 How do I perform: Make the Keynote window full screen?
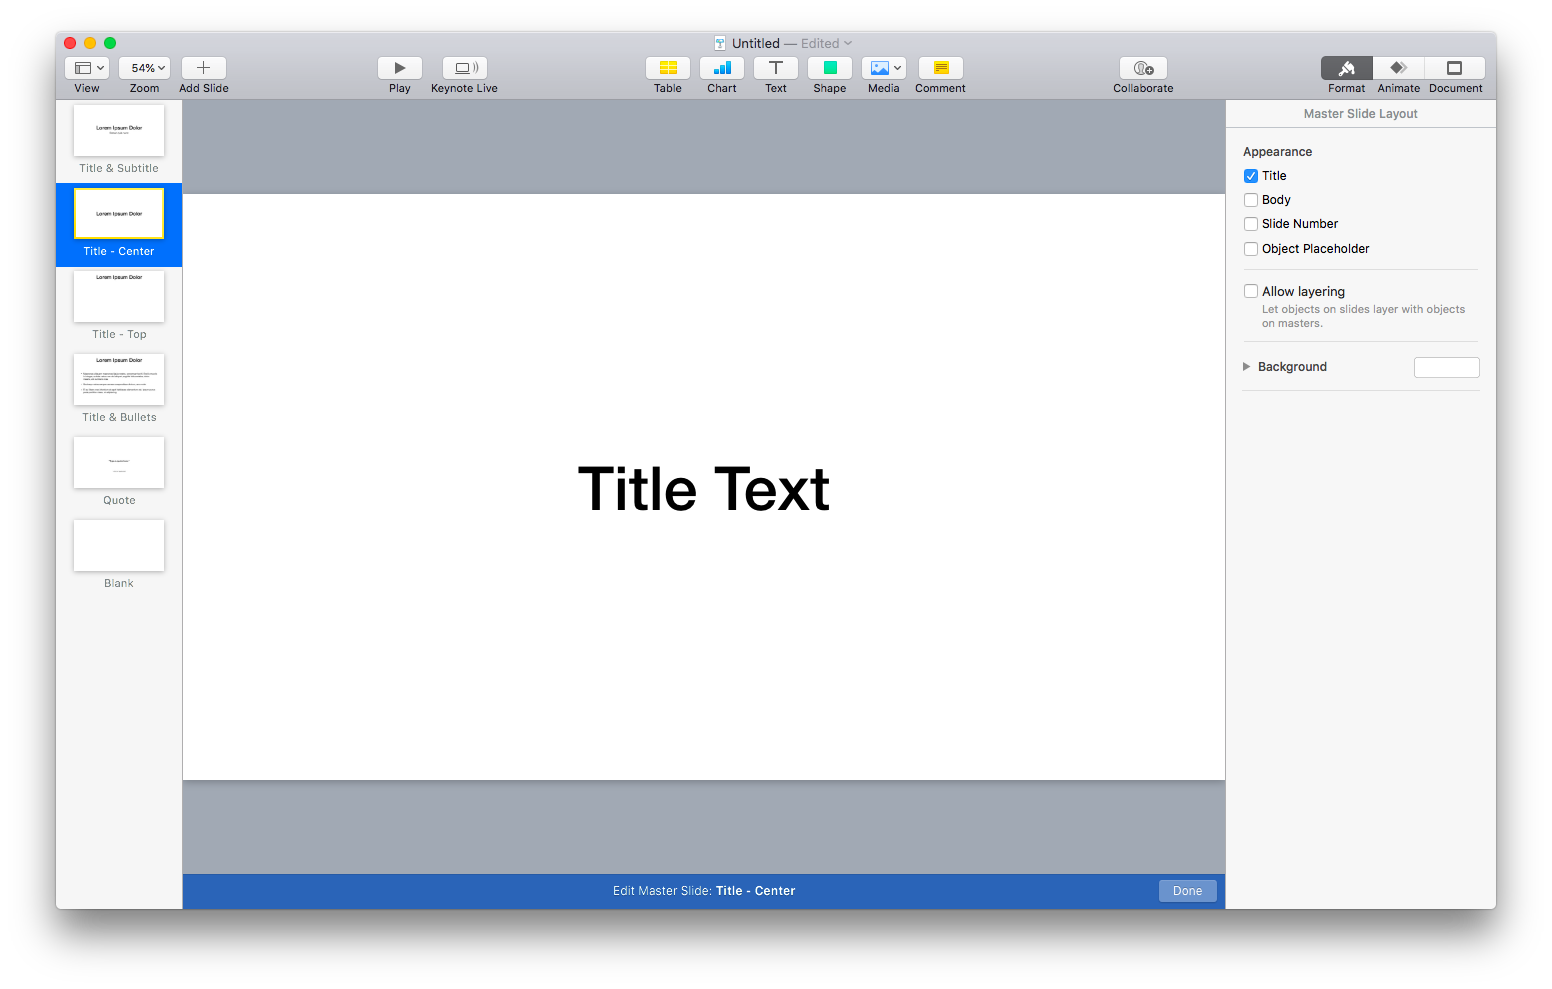tap(110, 43)
